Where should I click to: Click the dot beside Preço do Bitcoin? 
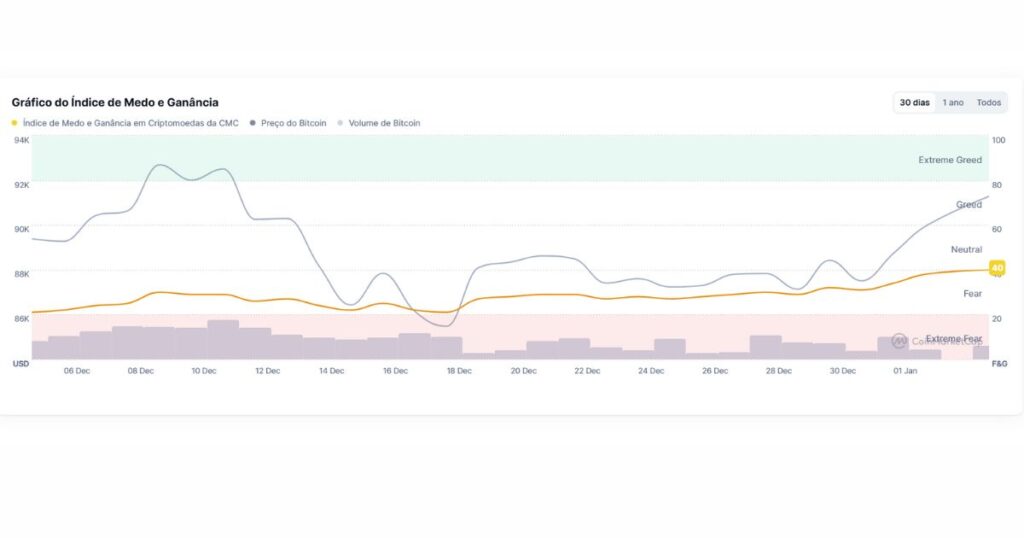point(249,123)
